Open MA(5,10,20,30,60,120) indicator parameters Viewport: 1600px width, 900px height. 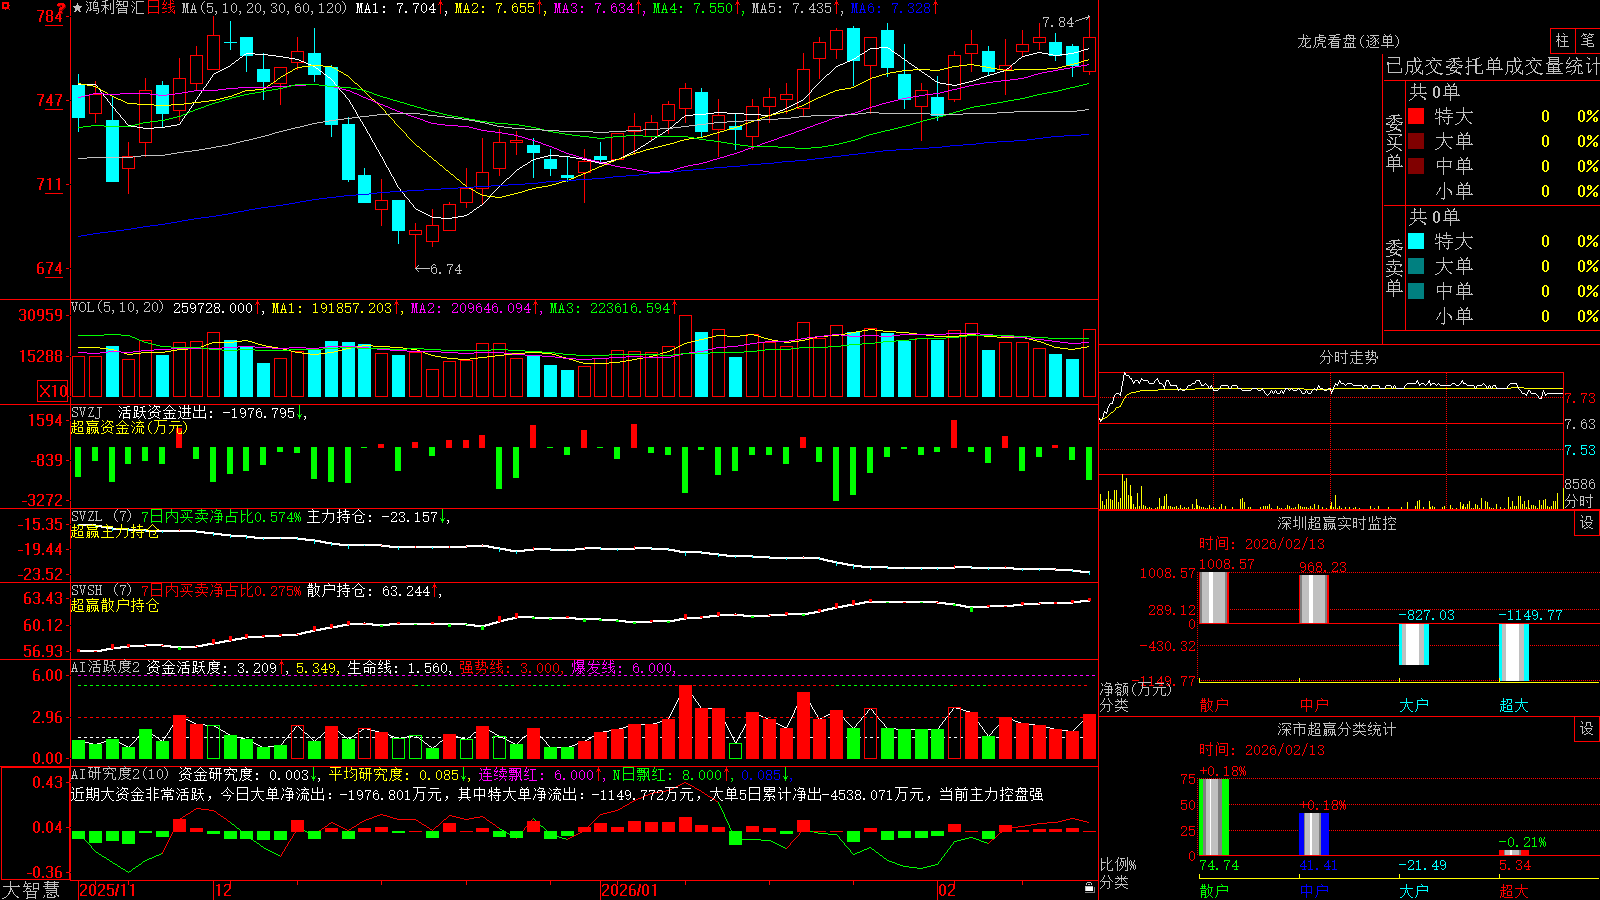[x=264, y=8]
